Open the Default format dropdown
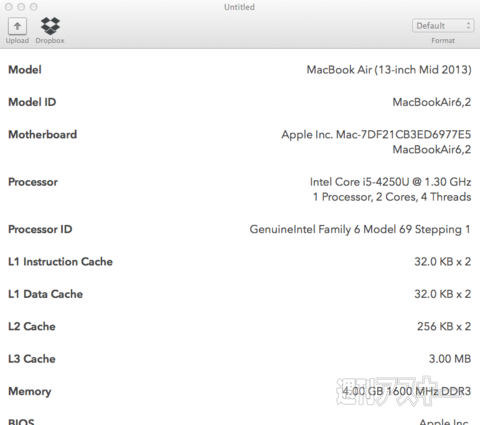This screenshot has width=480, height=425. click(443, 26)
